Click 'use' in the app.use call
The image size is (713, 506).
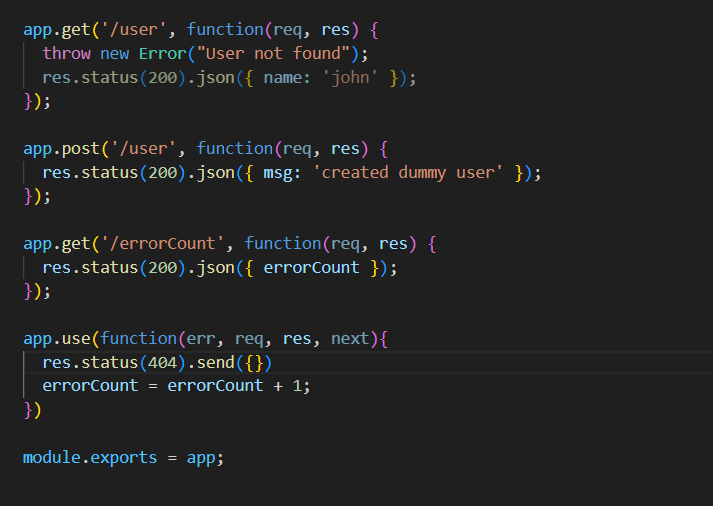[x=76, y=339]
